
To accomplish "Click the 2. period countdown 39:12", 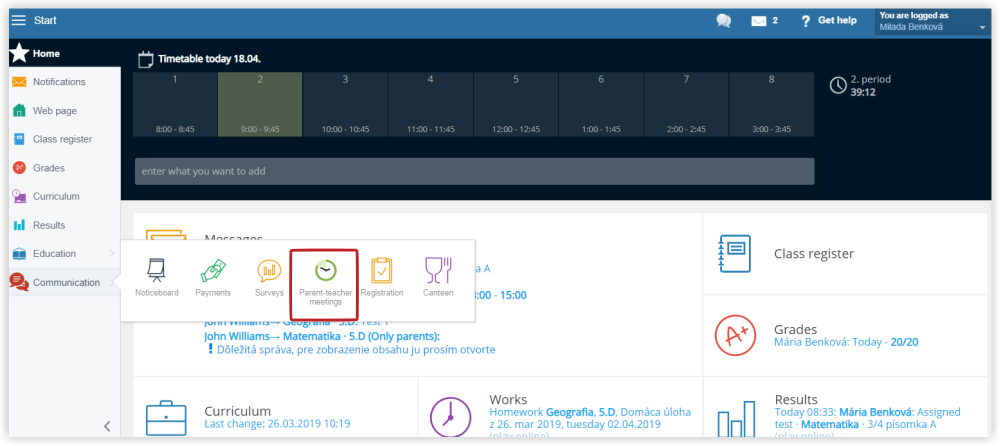I will click(x=863, y=92).
